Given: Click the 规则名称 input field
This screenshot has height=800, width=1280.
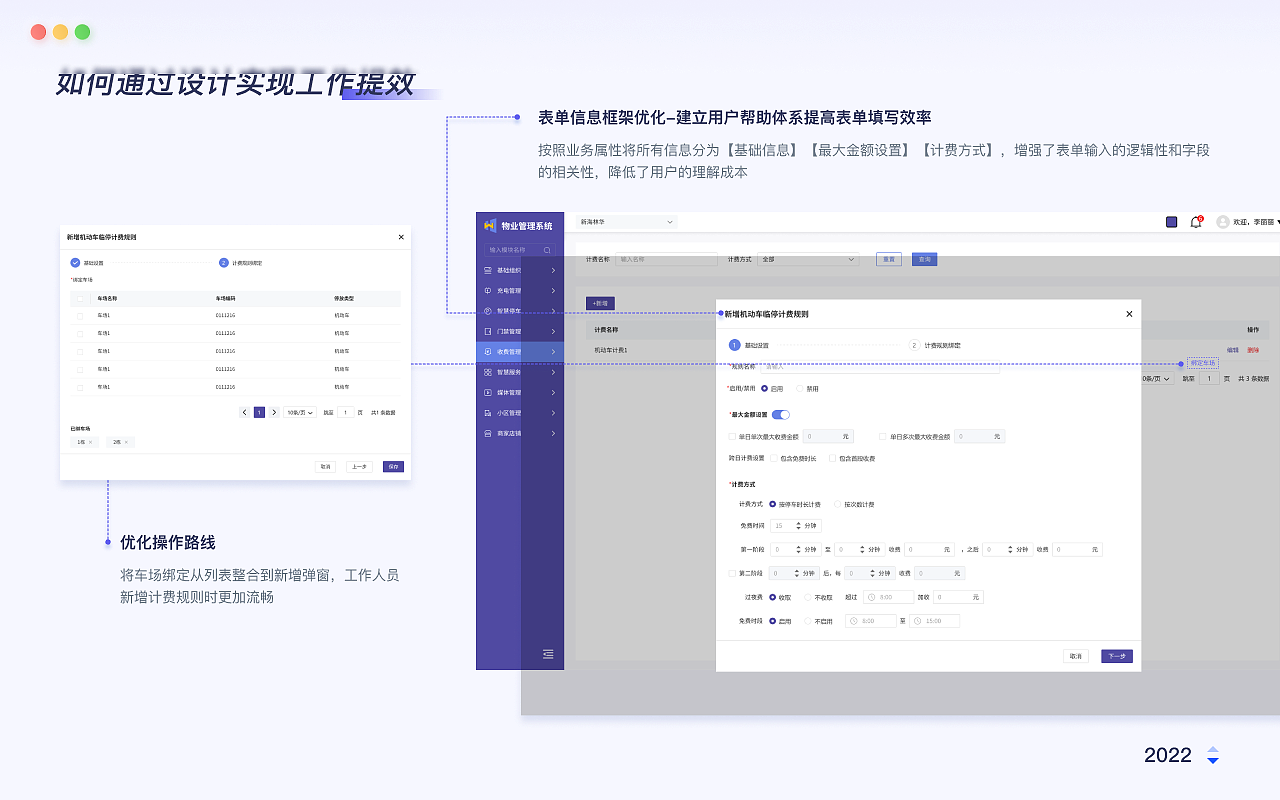Looking at the screenshot, I should (880, 367).
